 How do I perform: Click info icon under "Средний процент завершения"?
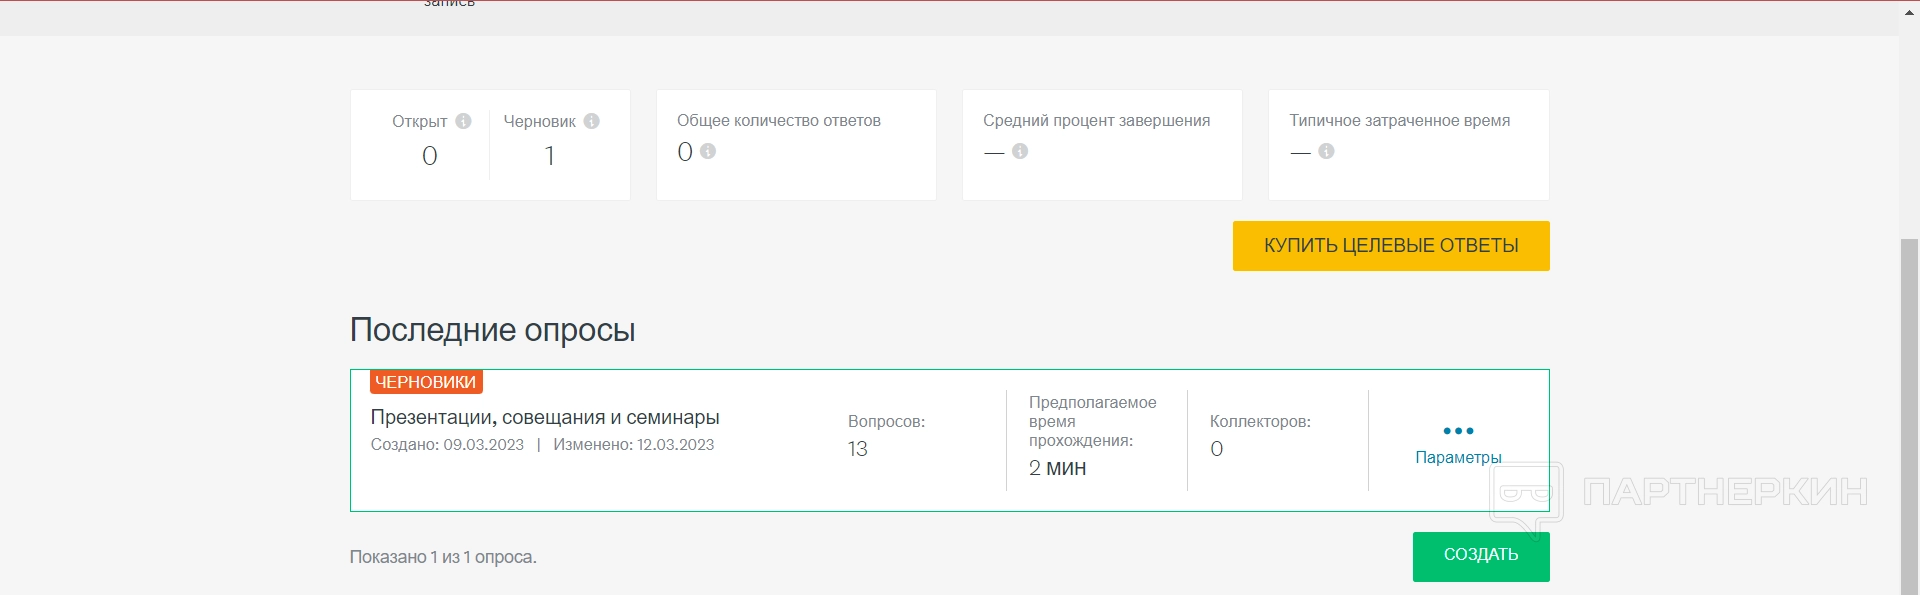(x=1020, y=151)
